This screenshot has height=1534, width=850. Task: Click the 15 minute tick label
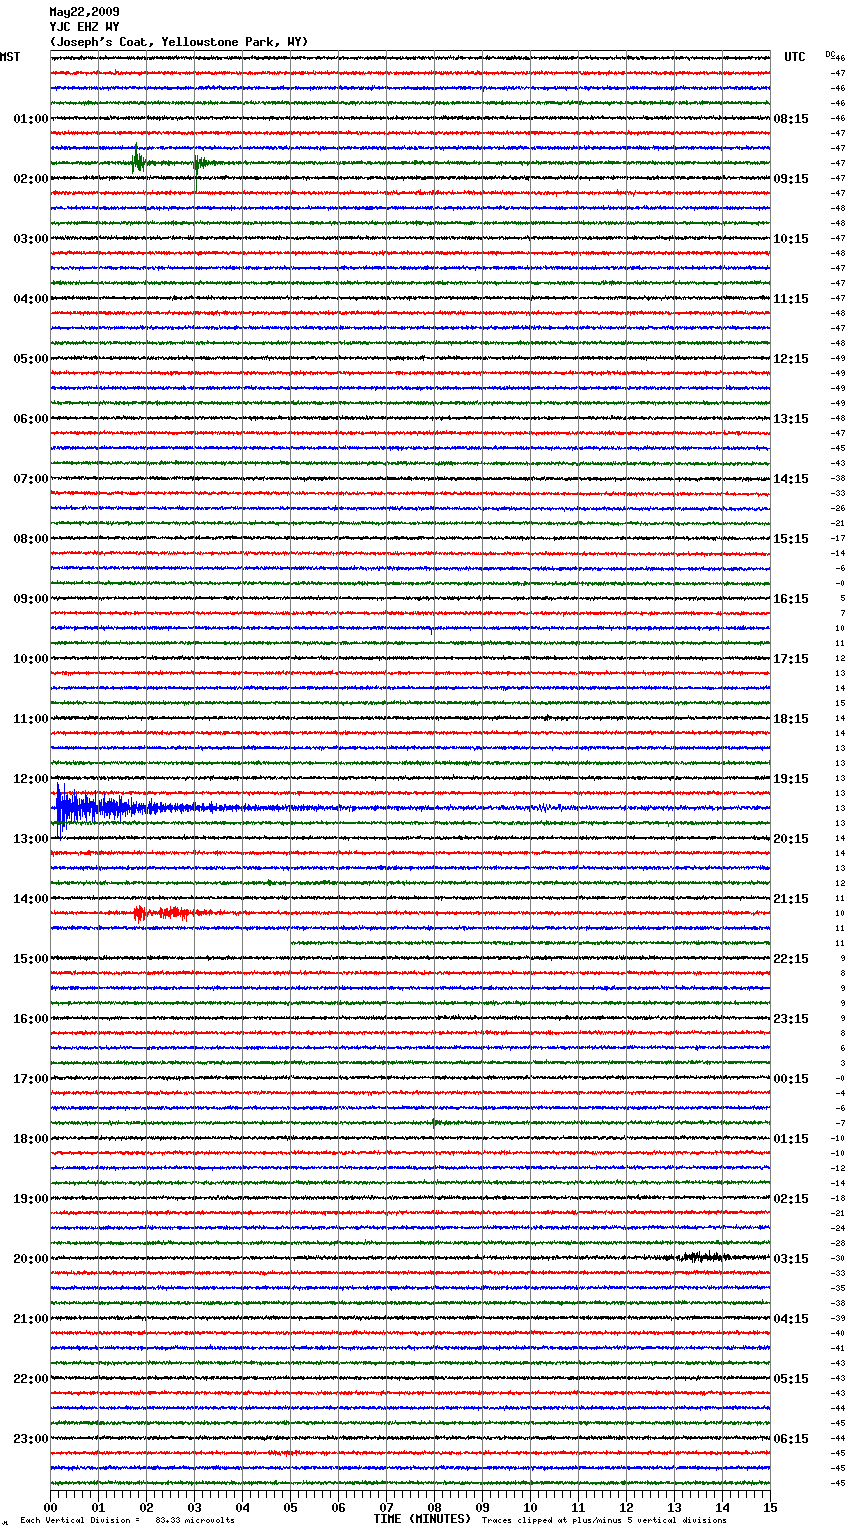tap(769, 1507)
